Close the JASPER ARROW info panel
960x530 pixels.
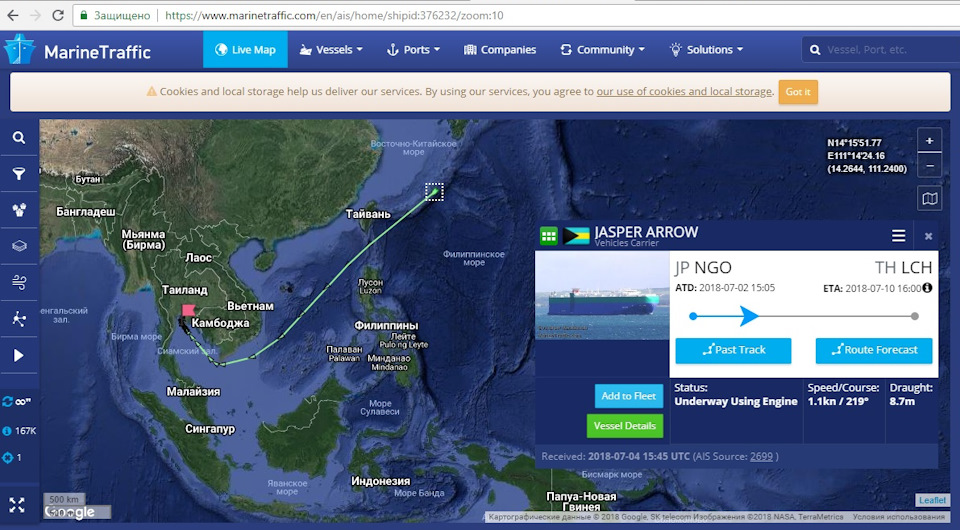point(928,236)
